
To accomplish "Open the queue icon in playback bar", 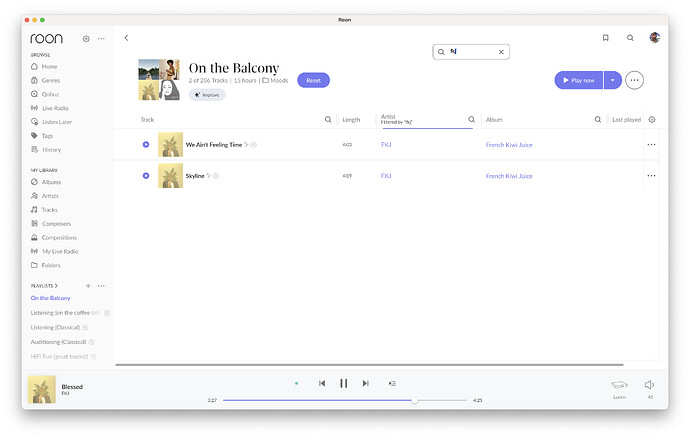I will [392, 383].
